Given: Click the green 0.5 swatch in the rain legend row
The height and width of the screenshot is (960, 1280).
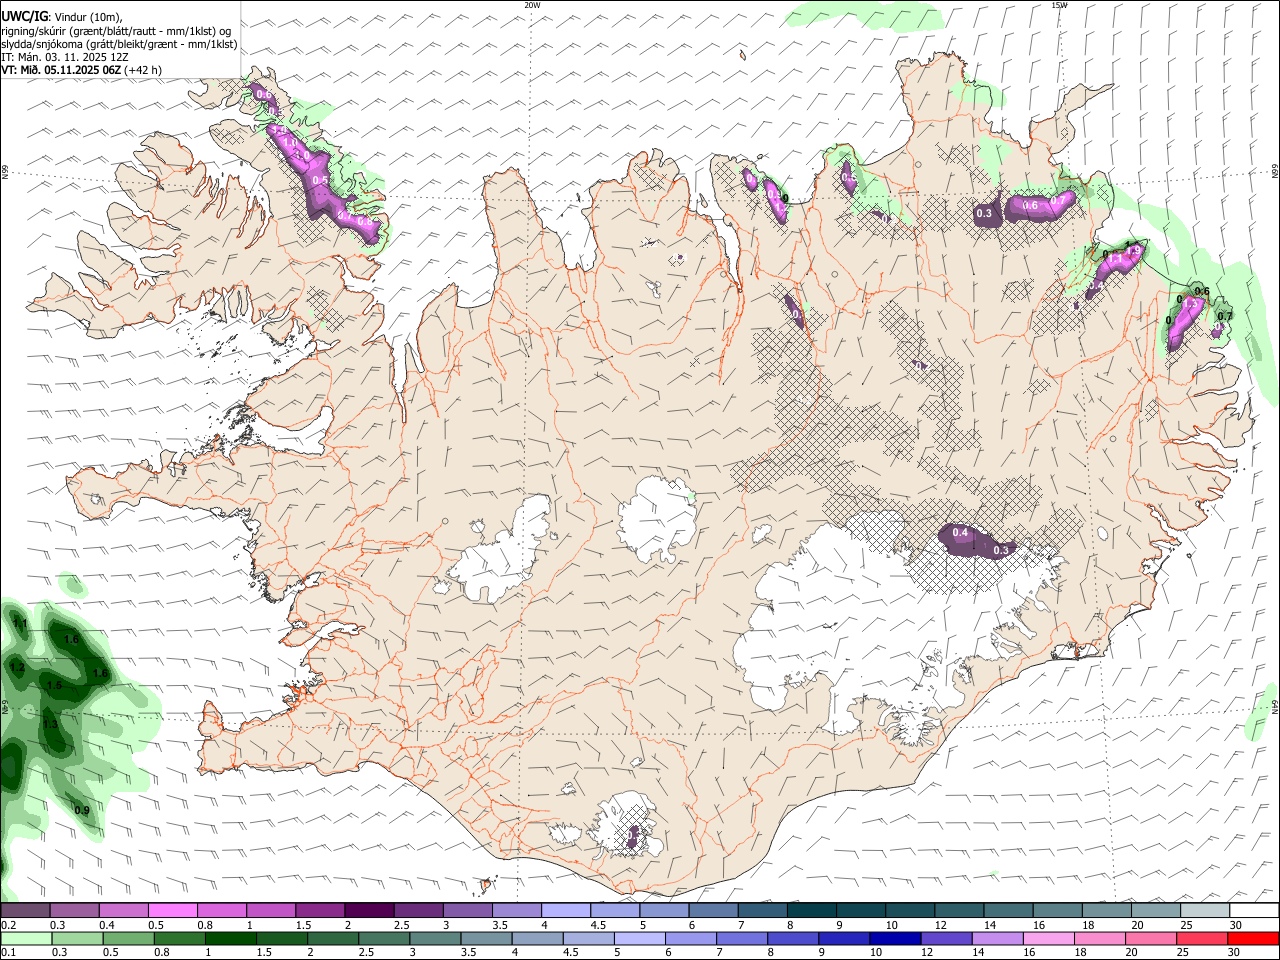Looking at the screenshot, I should coord(128,939).
